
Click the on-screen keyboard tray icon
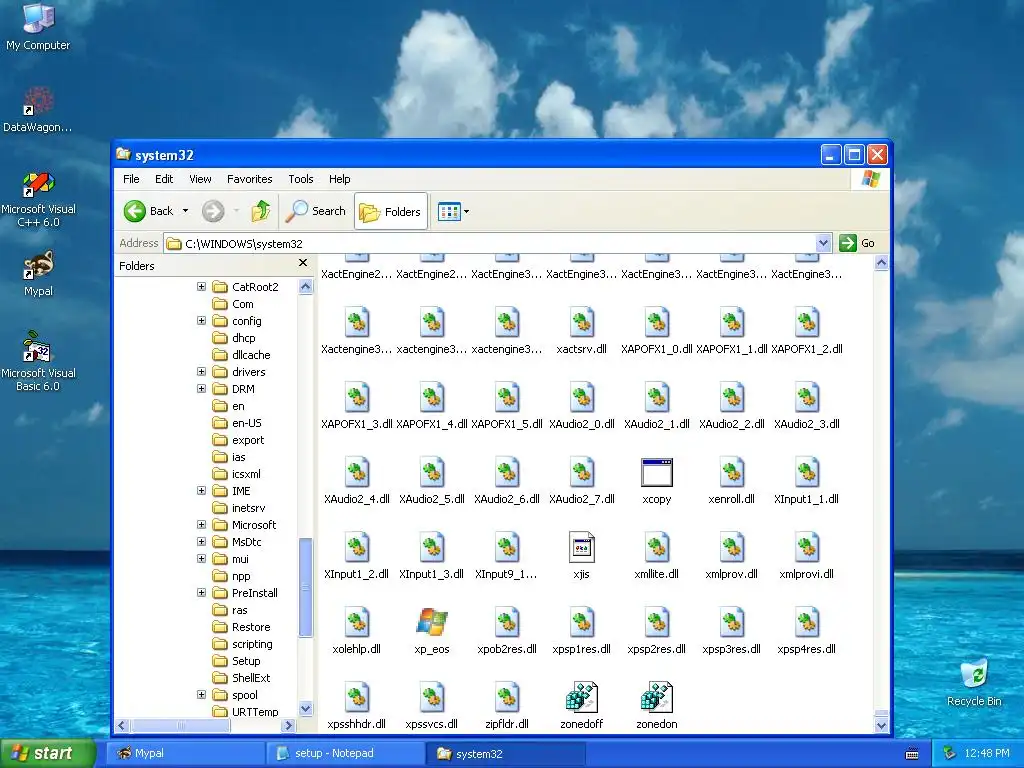[912, 754]
